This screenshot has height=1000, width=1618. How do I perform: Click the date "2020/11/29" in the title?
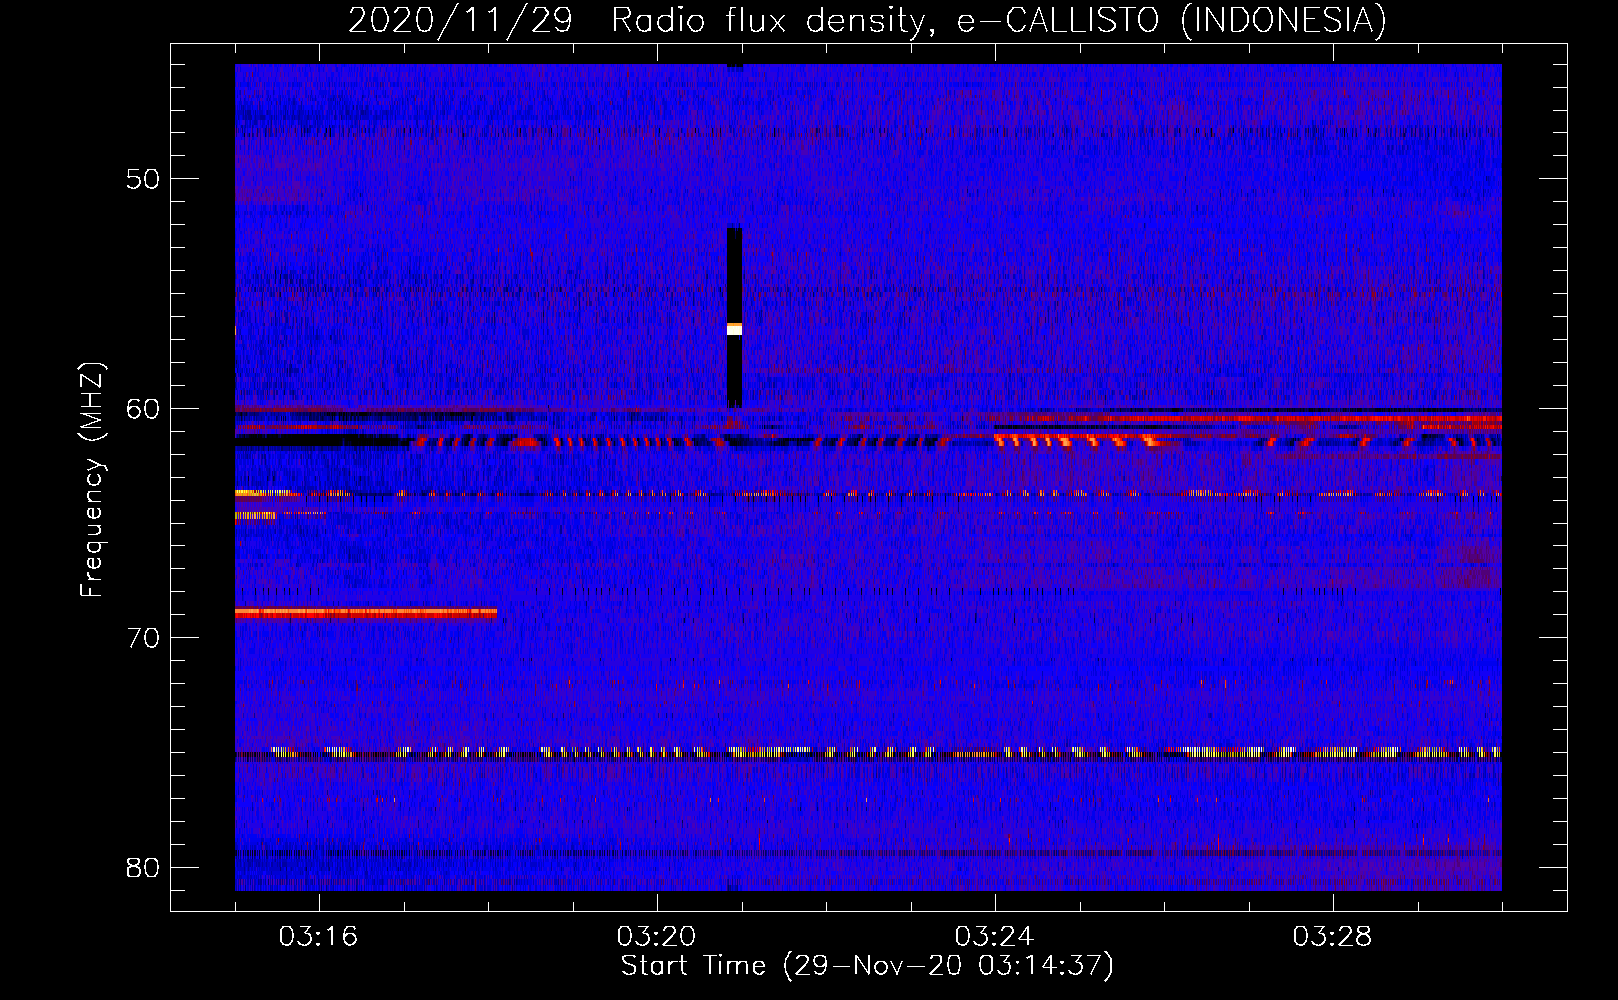[x=460, y=20]
